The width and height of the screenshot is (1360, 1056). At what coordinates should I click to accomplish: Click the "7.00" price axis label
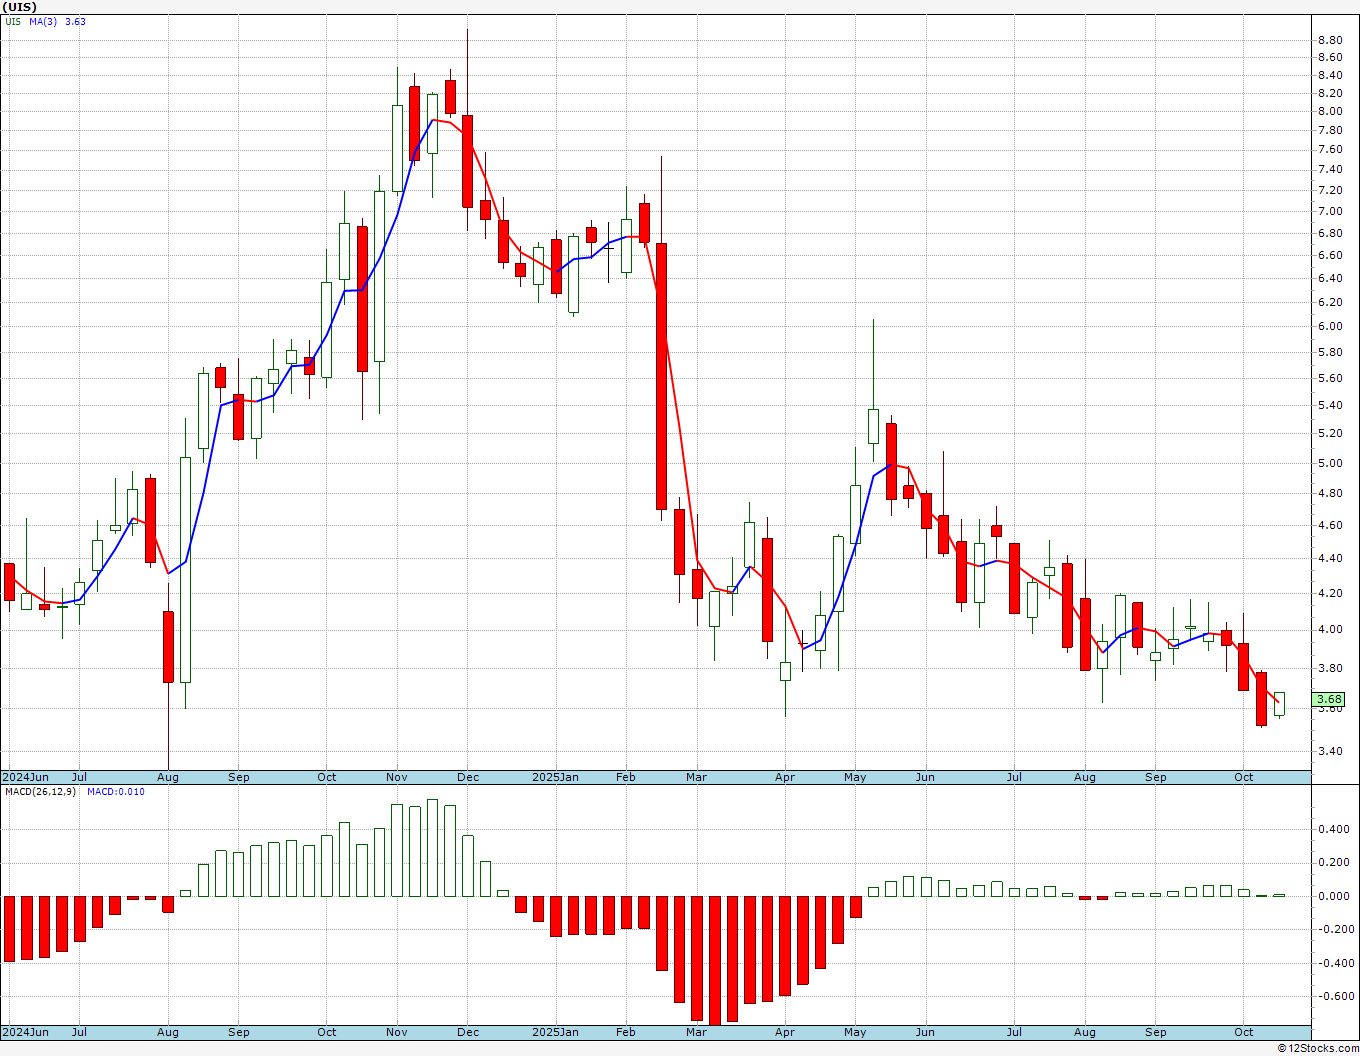pos(1330,211)
